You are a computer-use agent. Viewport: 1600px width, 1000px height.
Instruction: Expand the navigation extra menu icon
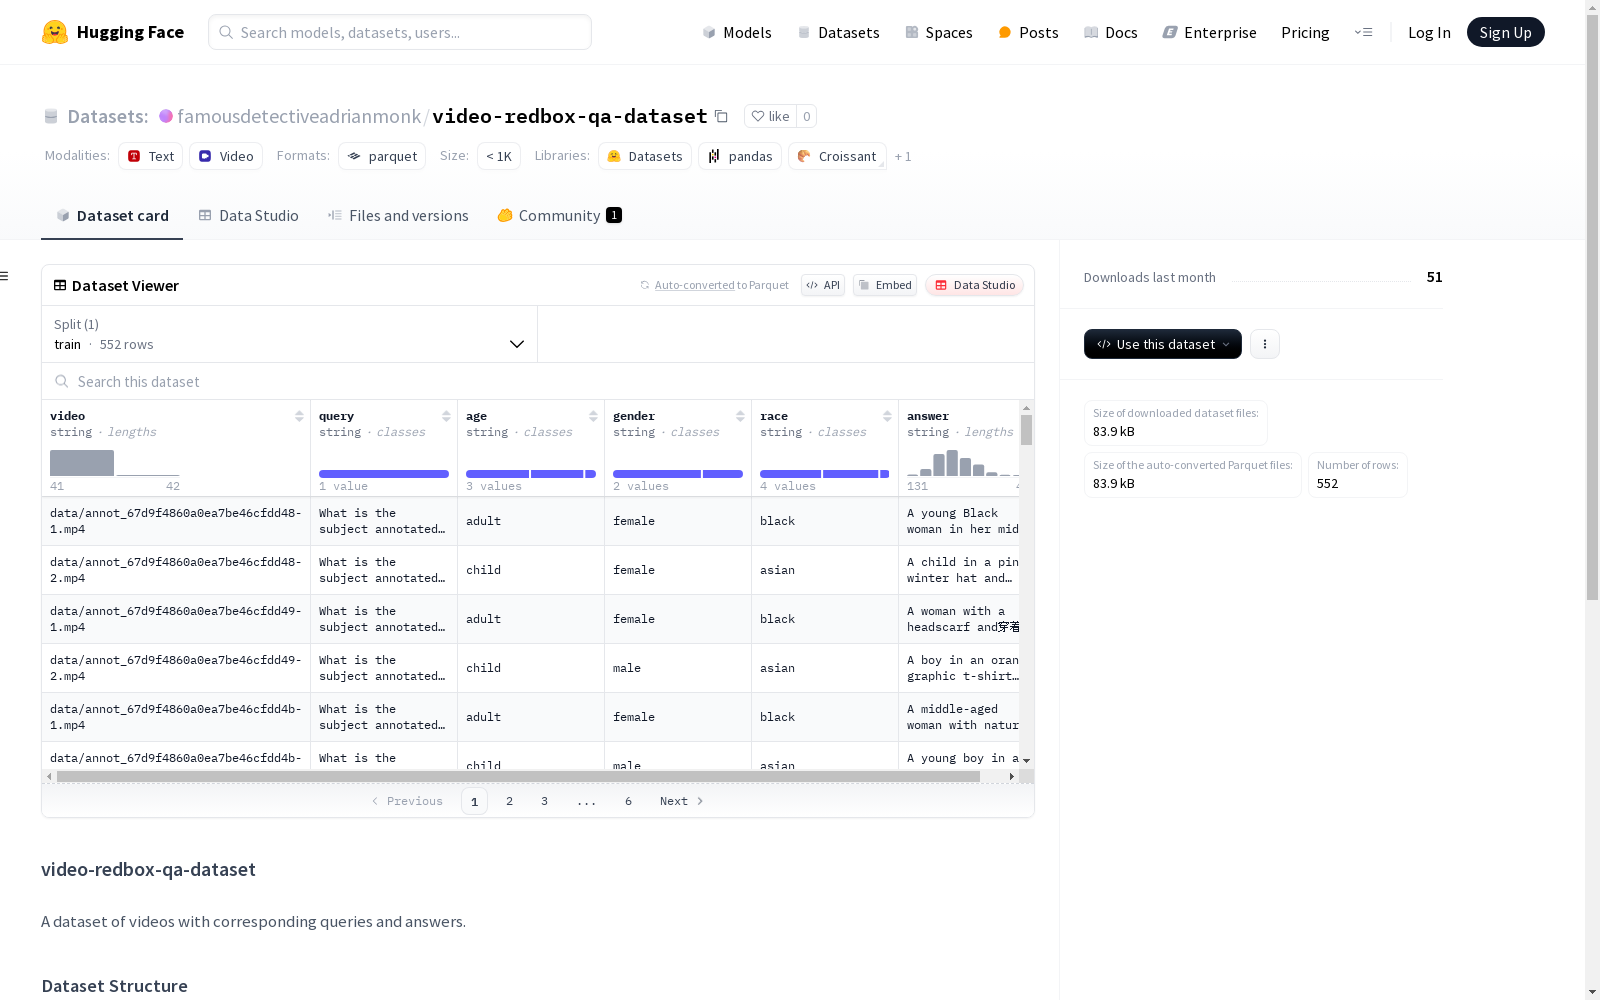click(x=1363, y=32)
